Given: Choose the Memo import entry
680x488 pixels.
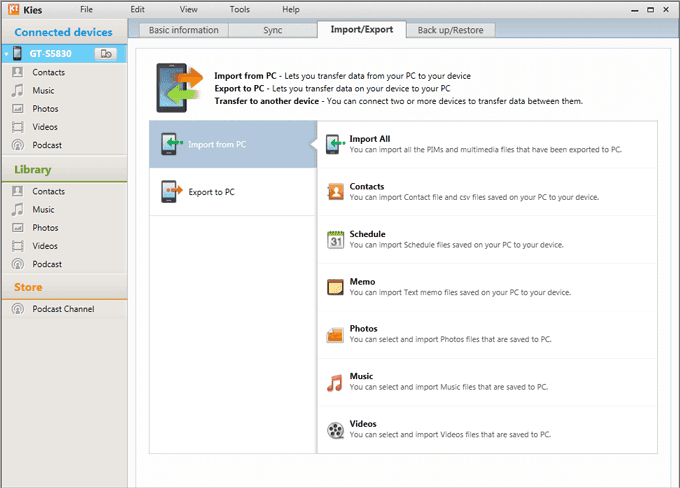Looking at the screenshot, I should tap(487, 287).
